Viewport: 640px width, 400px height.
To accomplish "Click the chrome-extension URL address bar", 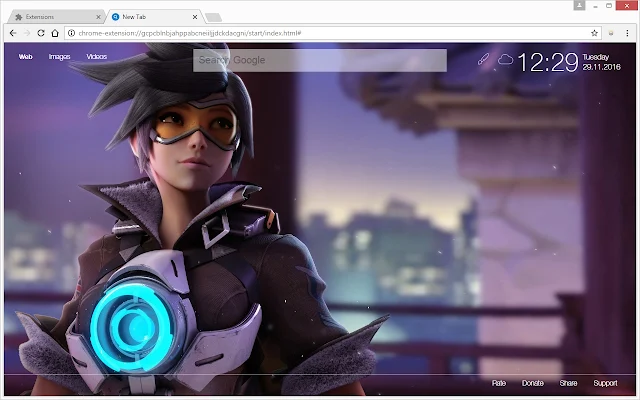I will tap(333, 33).
